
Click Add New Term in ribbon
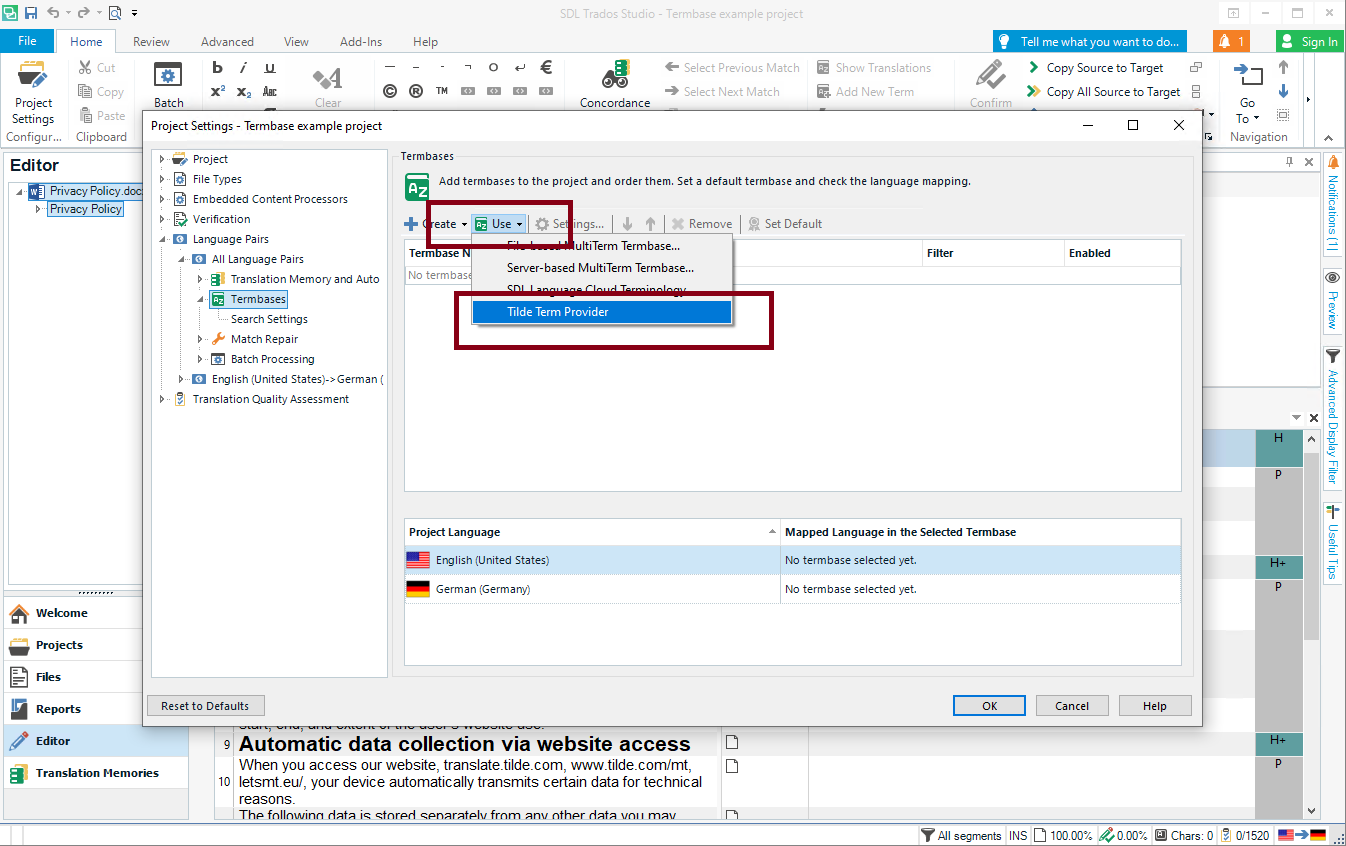[865, 92]
